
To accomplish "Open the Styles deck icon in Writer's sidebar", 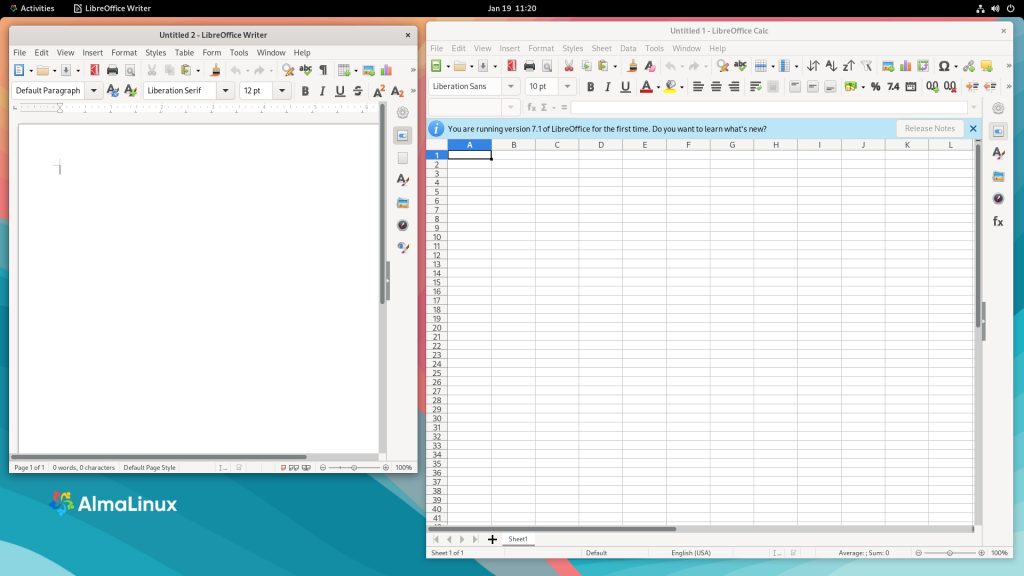I will [402, 180].
